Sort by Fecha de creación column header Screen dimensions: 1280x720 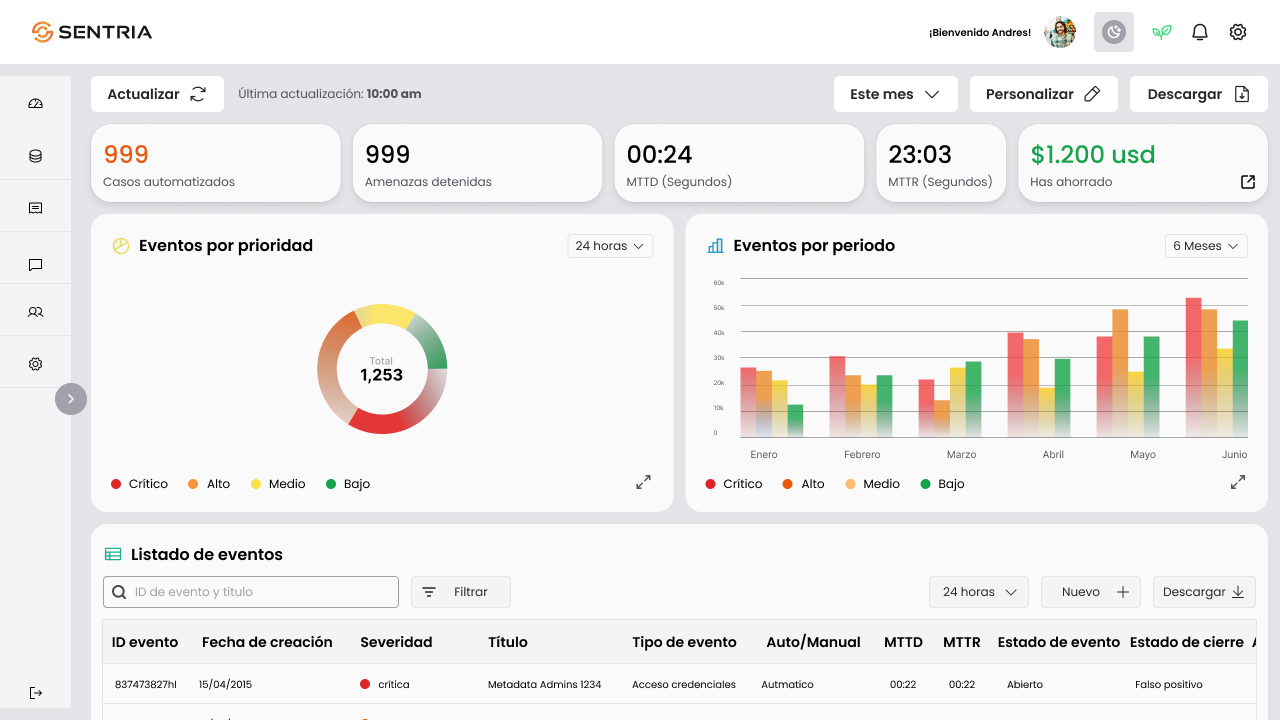click(x=267, y=642)
